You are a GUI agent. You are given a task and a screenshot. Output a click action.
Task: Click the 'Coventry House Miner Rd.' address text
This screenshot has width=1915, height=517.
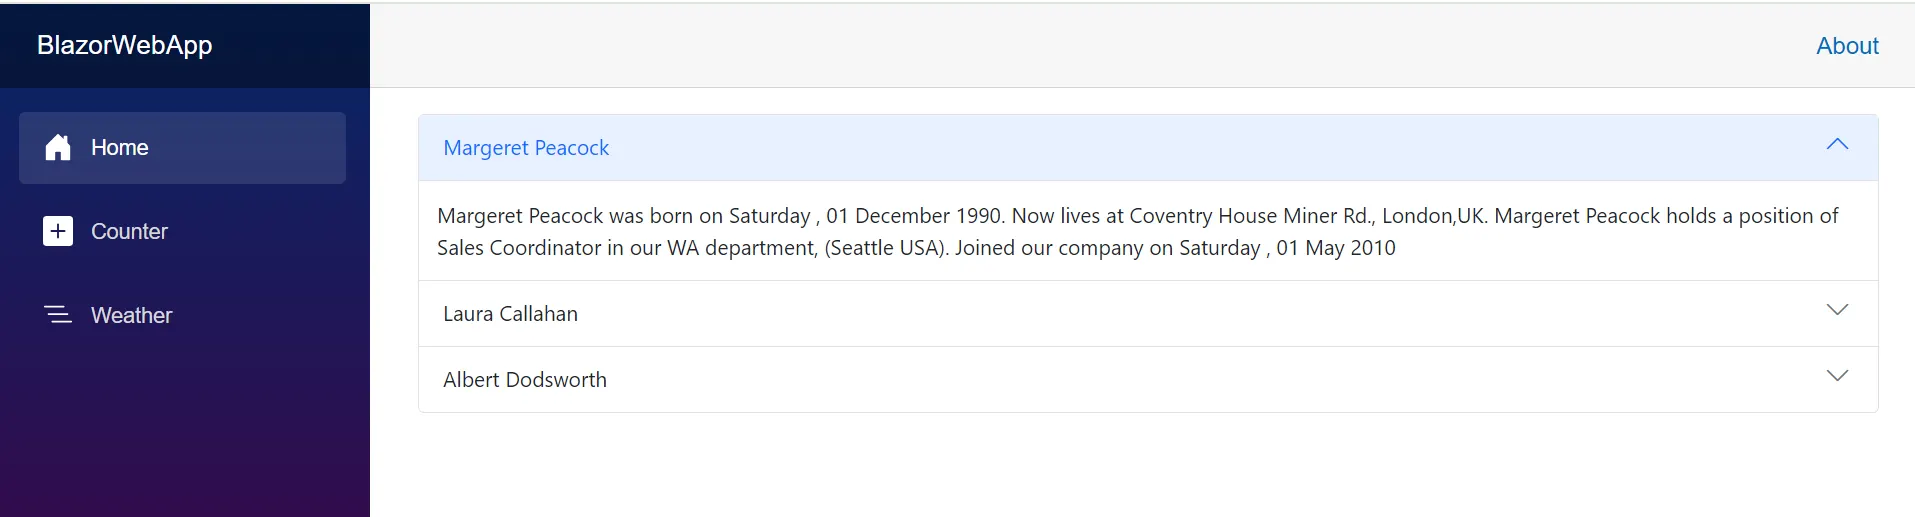click(1251, 216)
